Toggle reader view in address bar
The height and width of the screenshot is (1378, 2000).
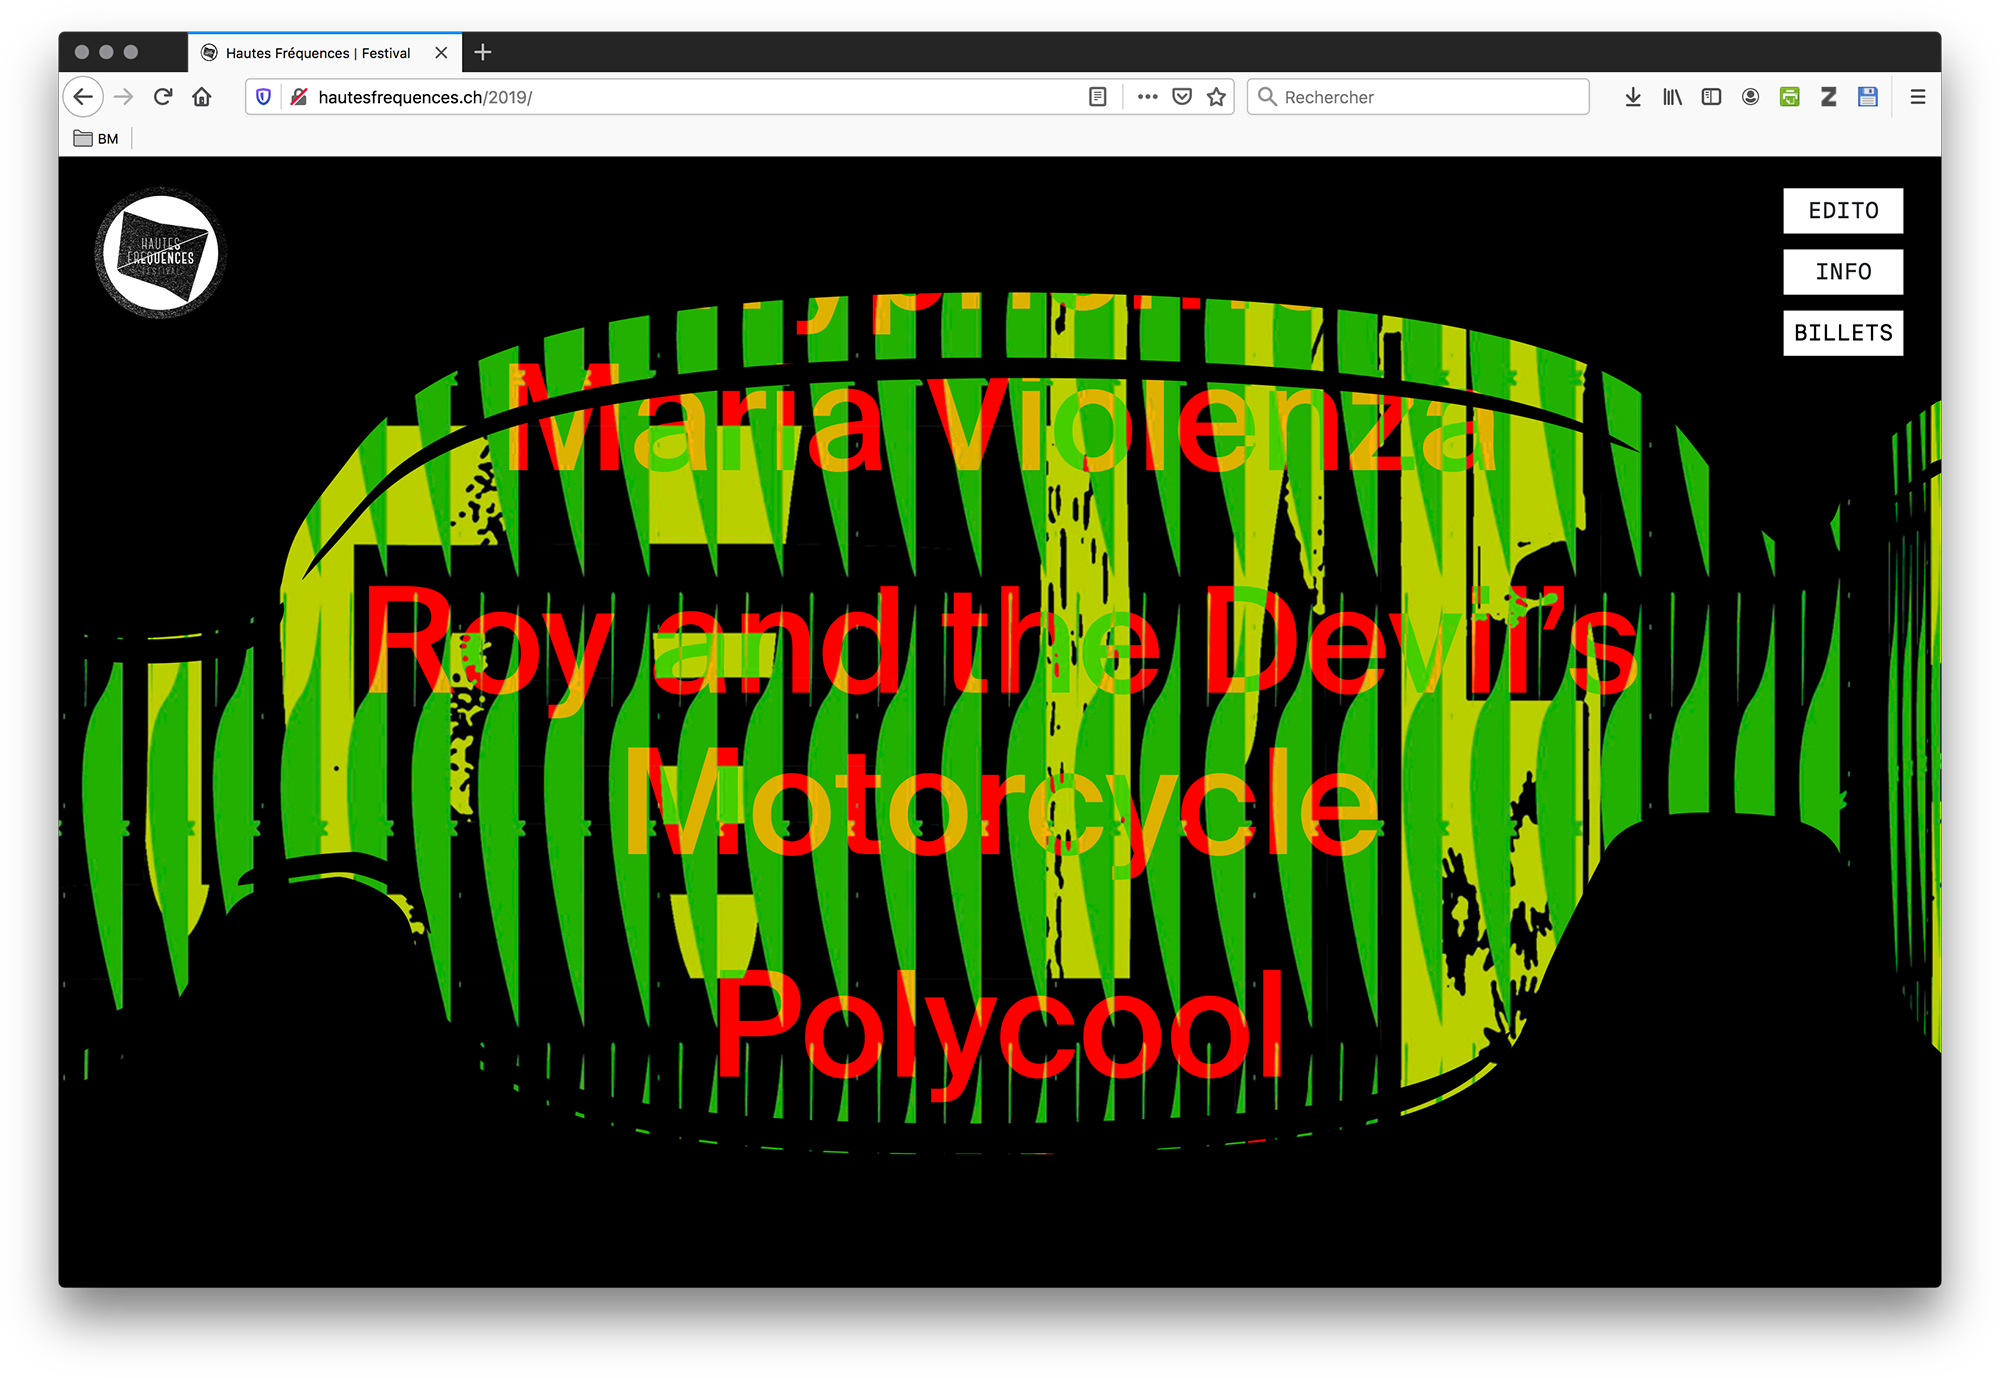1097,97
